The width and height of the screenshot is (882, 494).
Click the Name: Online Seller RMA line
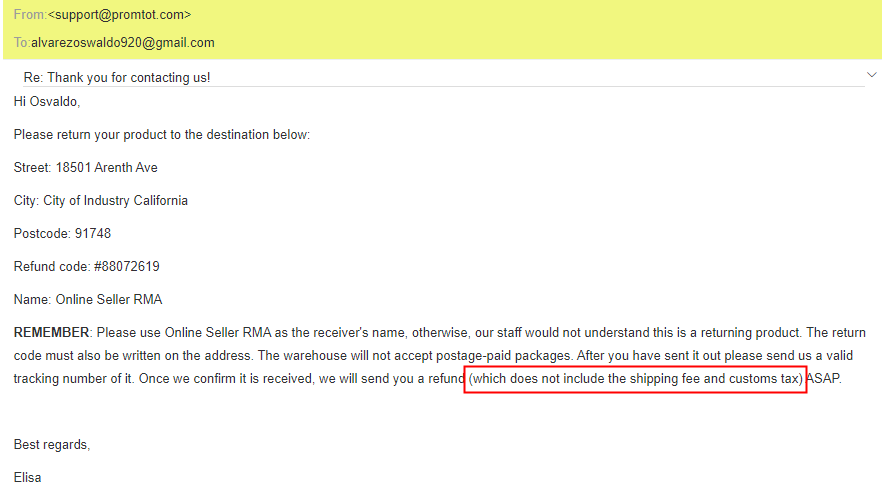[x=88, y=299]
